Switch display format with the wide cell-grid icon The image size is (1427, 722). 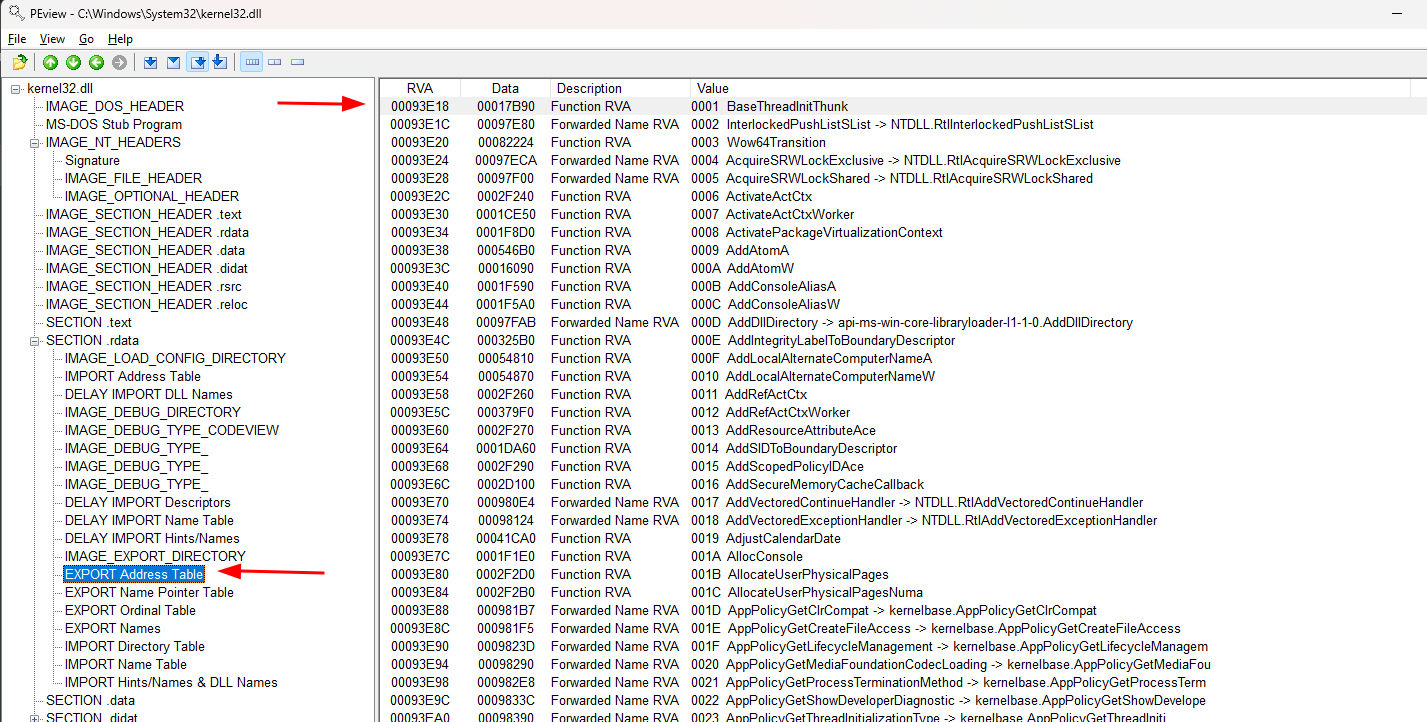coord(251,61)
